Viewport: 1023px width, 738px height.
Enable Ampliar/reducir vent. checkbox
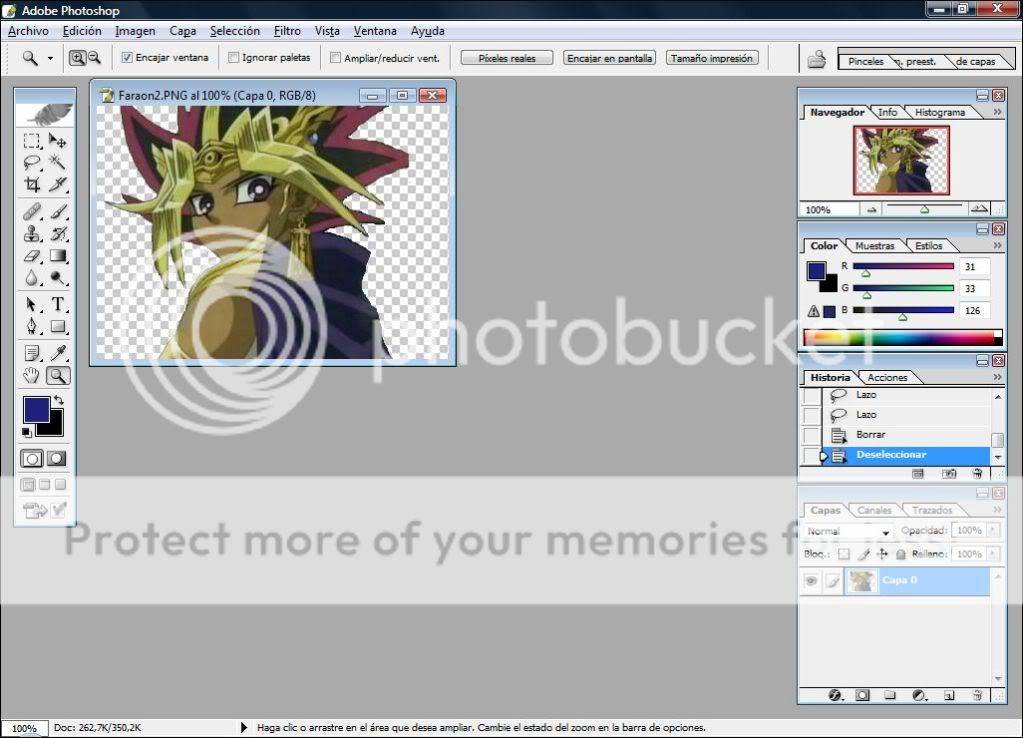[336, 58]
